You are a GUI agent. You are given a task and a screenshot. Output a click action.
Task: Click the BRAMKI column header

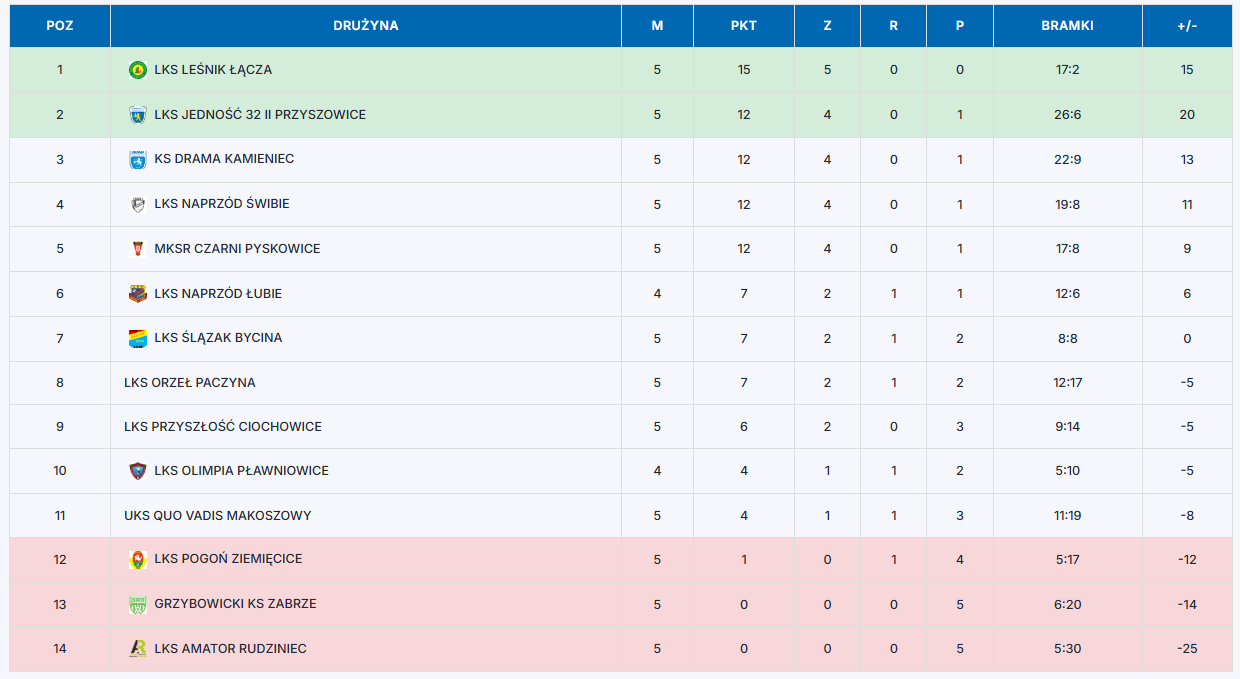pos(1068,26)
